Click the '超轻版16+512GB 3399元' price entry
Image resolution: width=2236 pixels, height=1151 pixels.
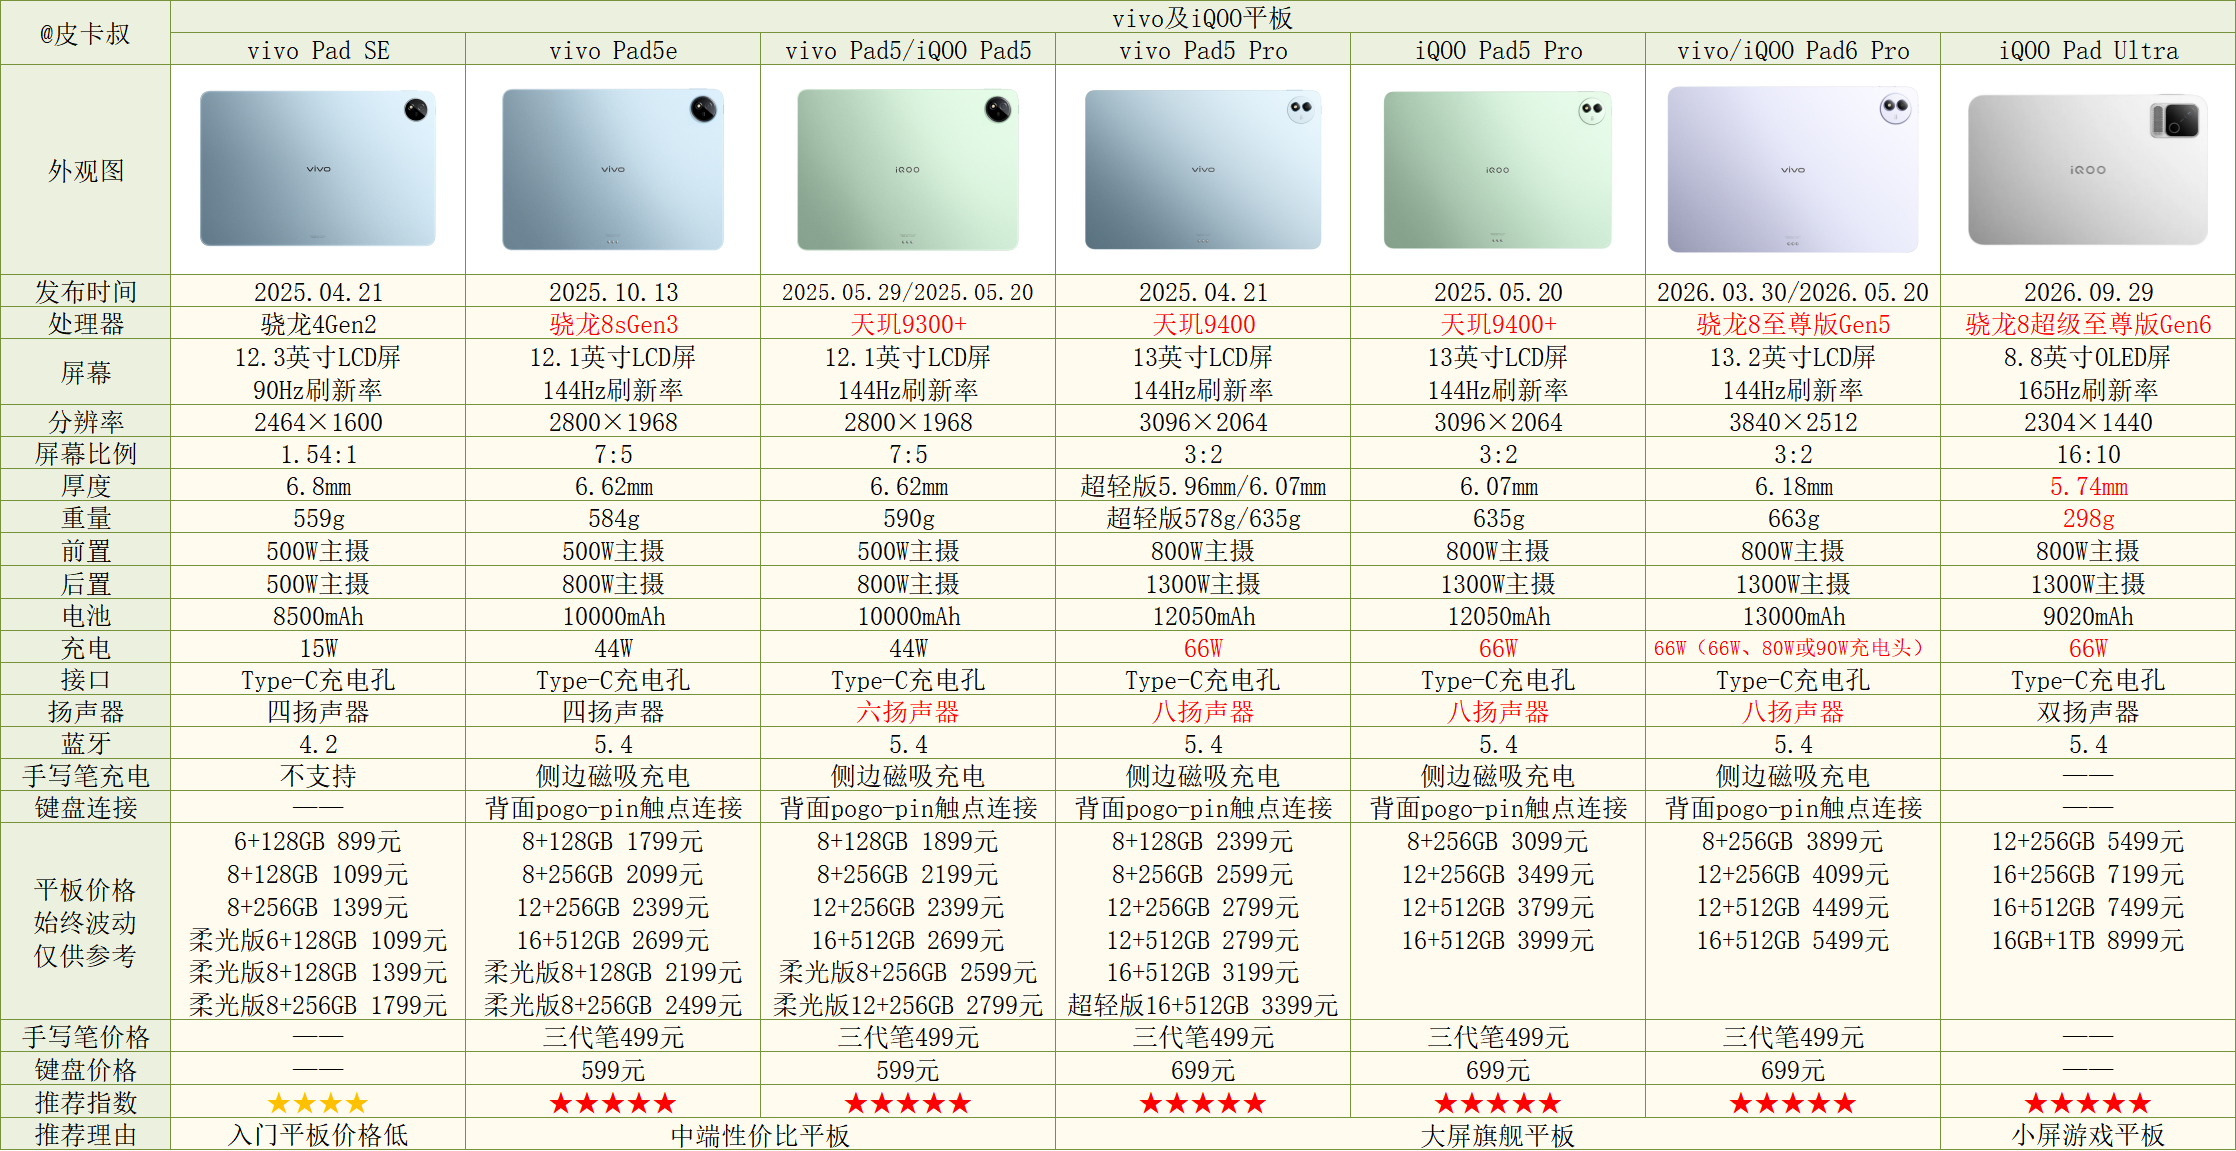[x=1203, y=1005]
